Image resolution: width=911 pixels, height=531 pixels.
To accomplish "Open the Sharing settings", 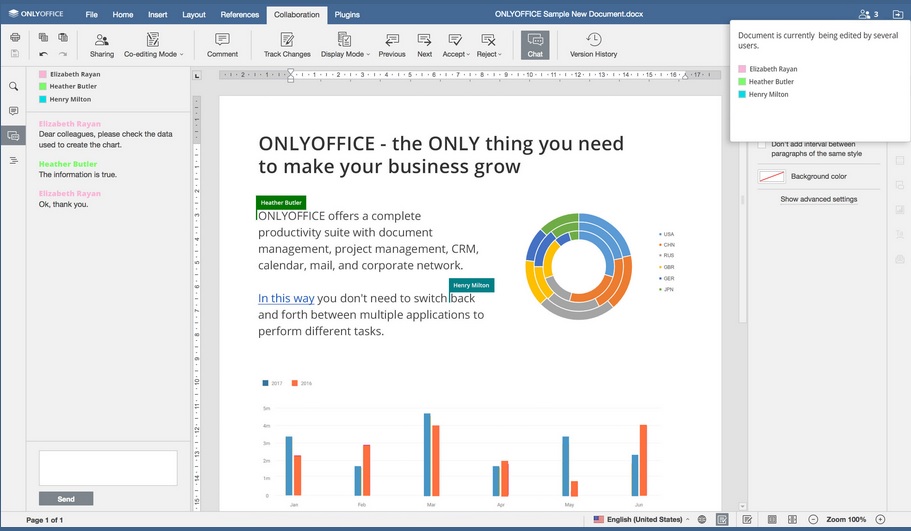I will [x=102, y=45].
